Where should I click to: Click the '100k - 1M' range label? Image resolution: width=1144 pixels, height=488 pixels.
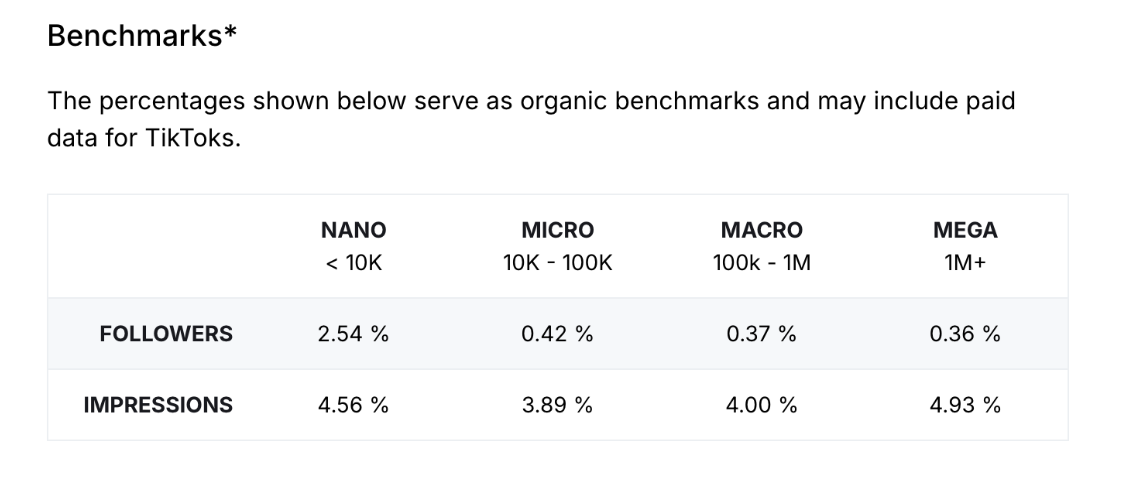[x=761, y=264]
